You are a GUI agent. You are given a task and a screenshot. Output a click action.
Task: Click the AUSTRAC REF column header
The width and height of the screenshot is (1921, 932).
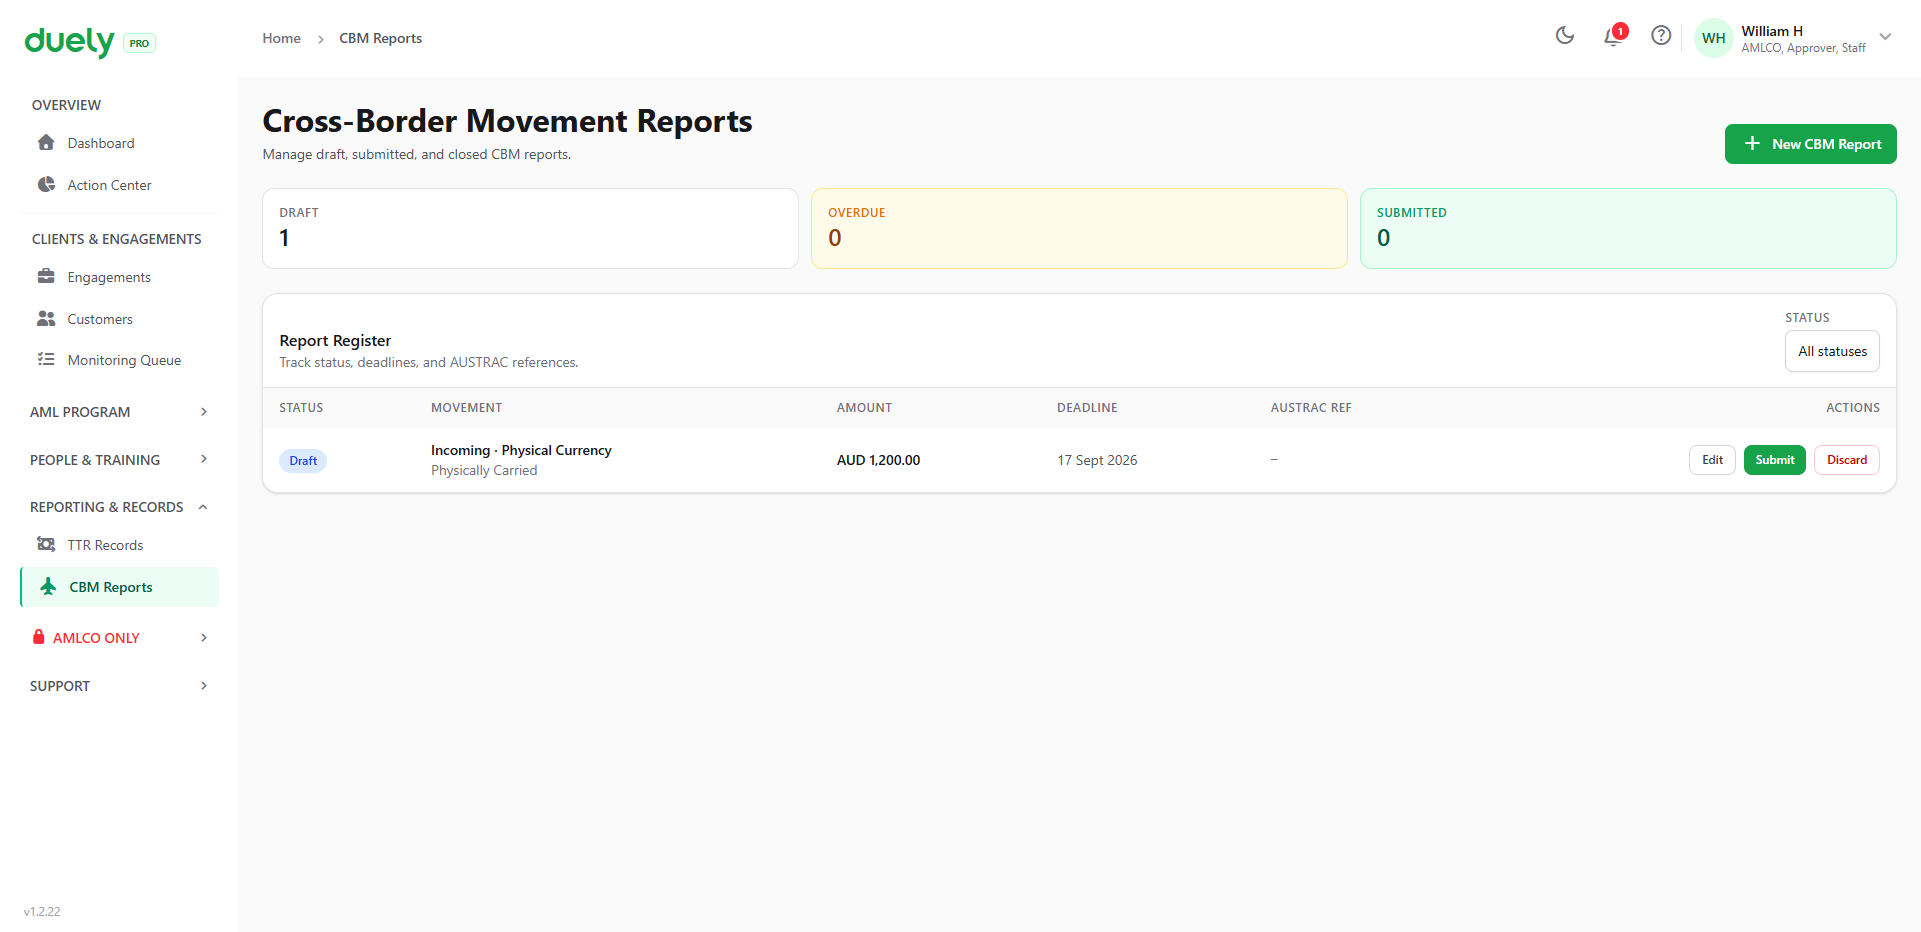[1311, 408]
